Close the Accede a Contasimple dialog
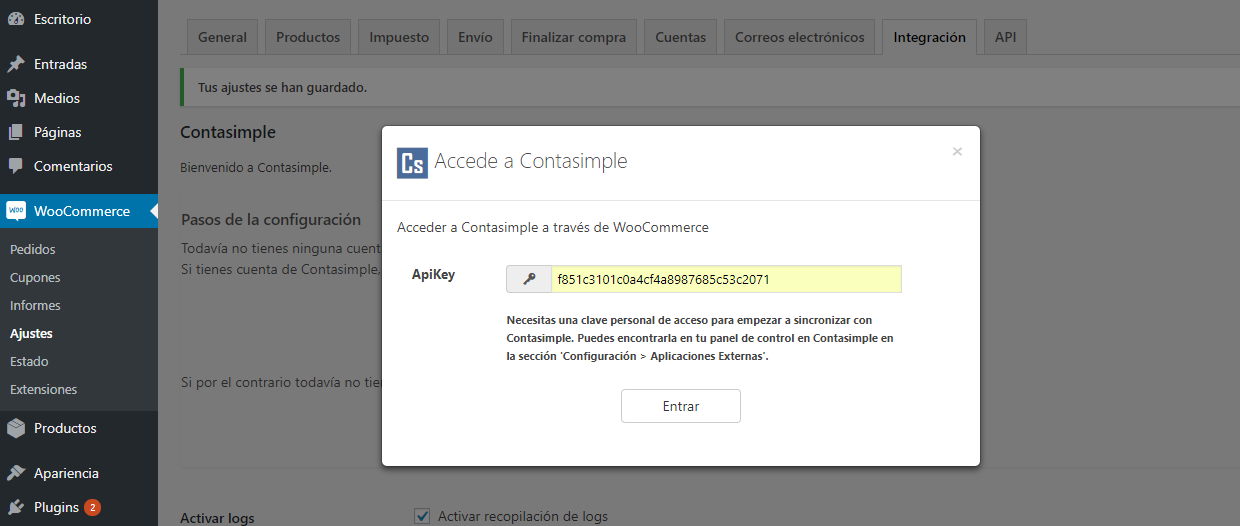The image size is (1240, 526). coord(957,151)
